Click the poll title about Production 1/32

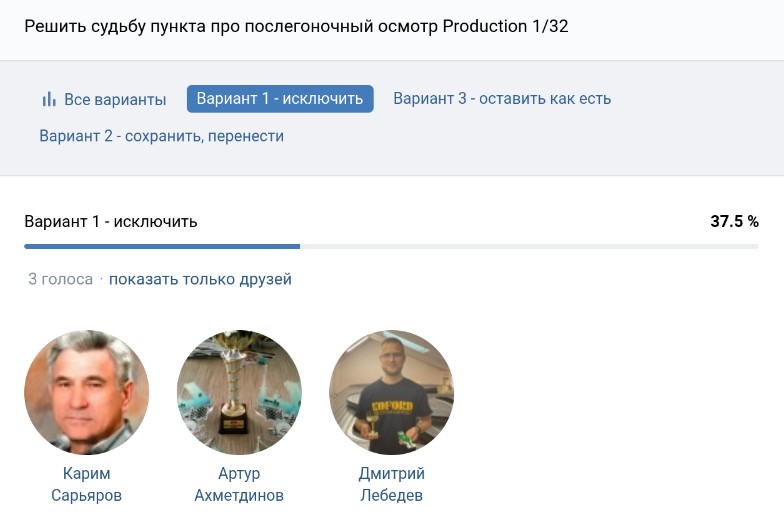[296, 26]
